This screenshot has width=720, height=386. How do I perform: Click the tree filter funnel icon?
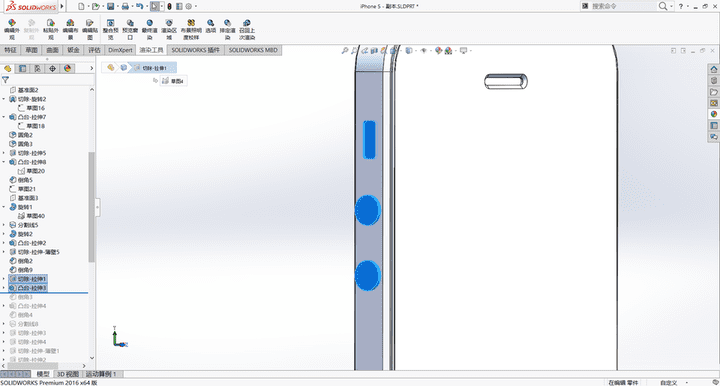click(x=6, y=80)
